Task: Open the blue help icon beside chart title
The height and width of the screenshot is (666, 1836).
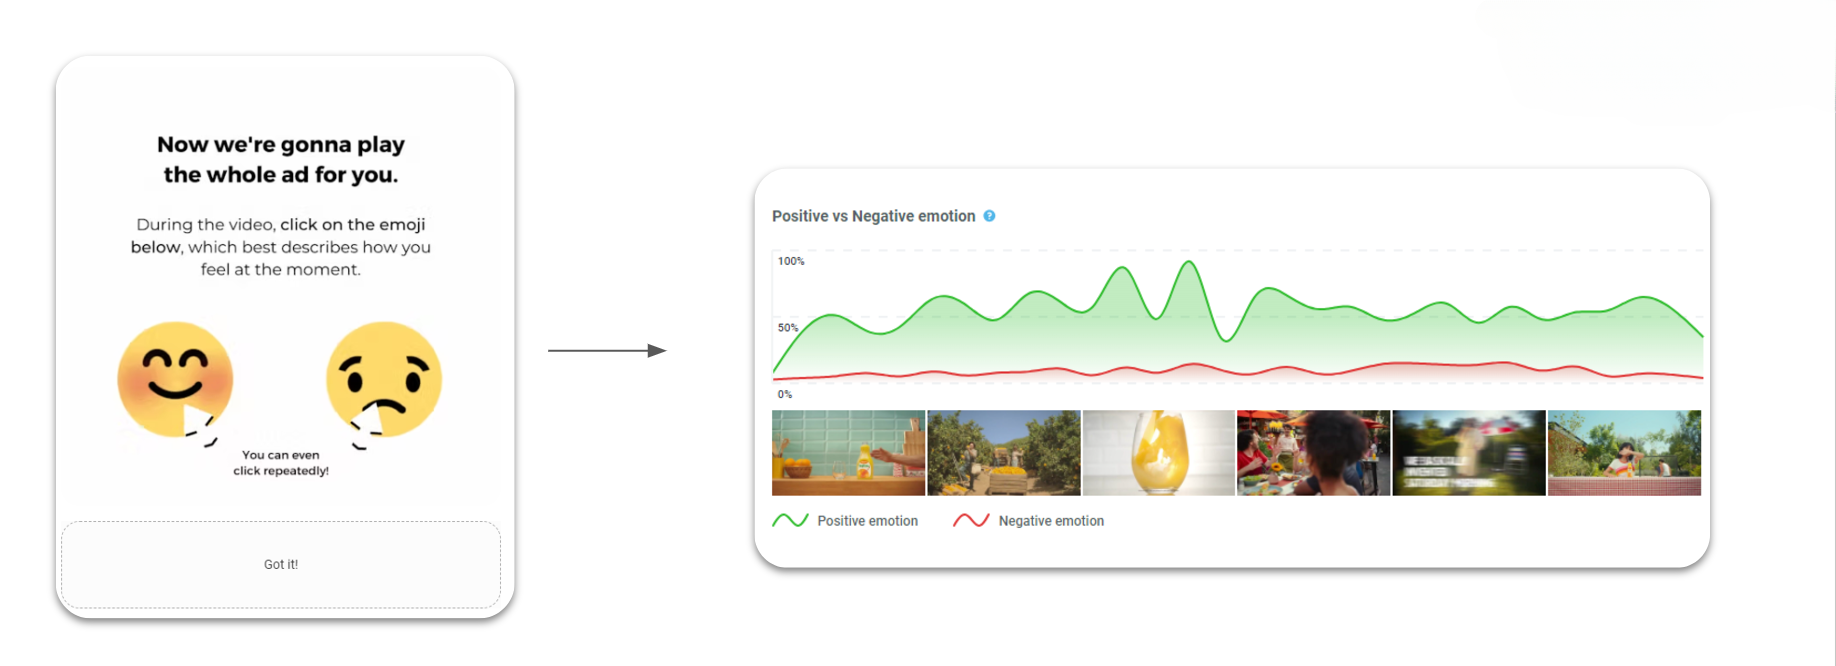Action: pyautogui.click(x=989, y=216)
